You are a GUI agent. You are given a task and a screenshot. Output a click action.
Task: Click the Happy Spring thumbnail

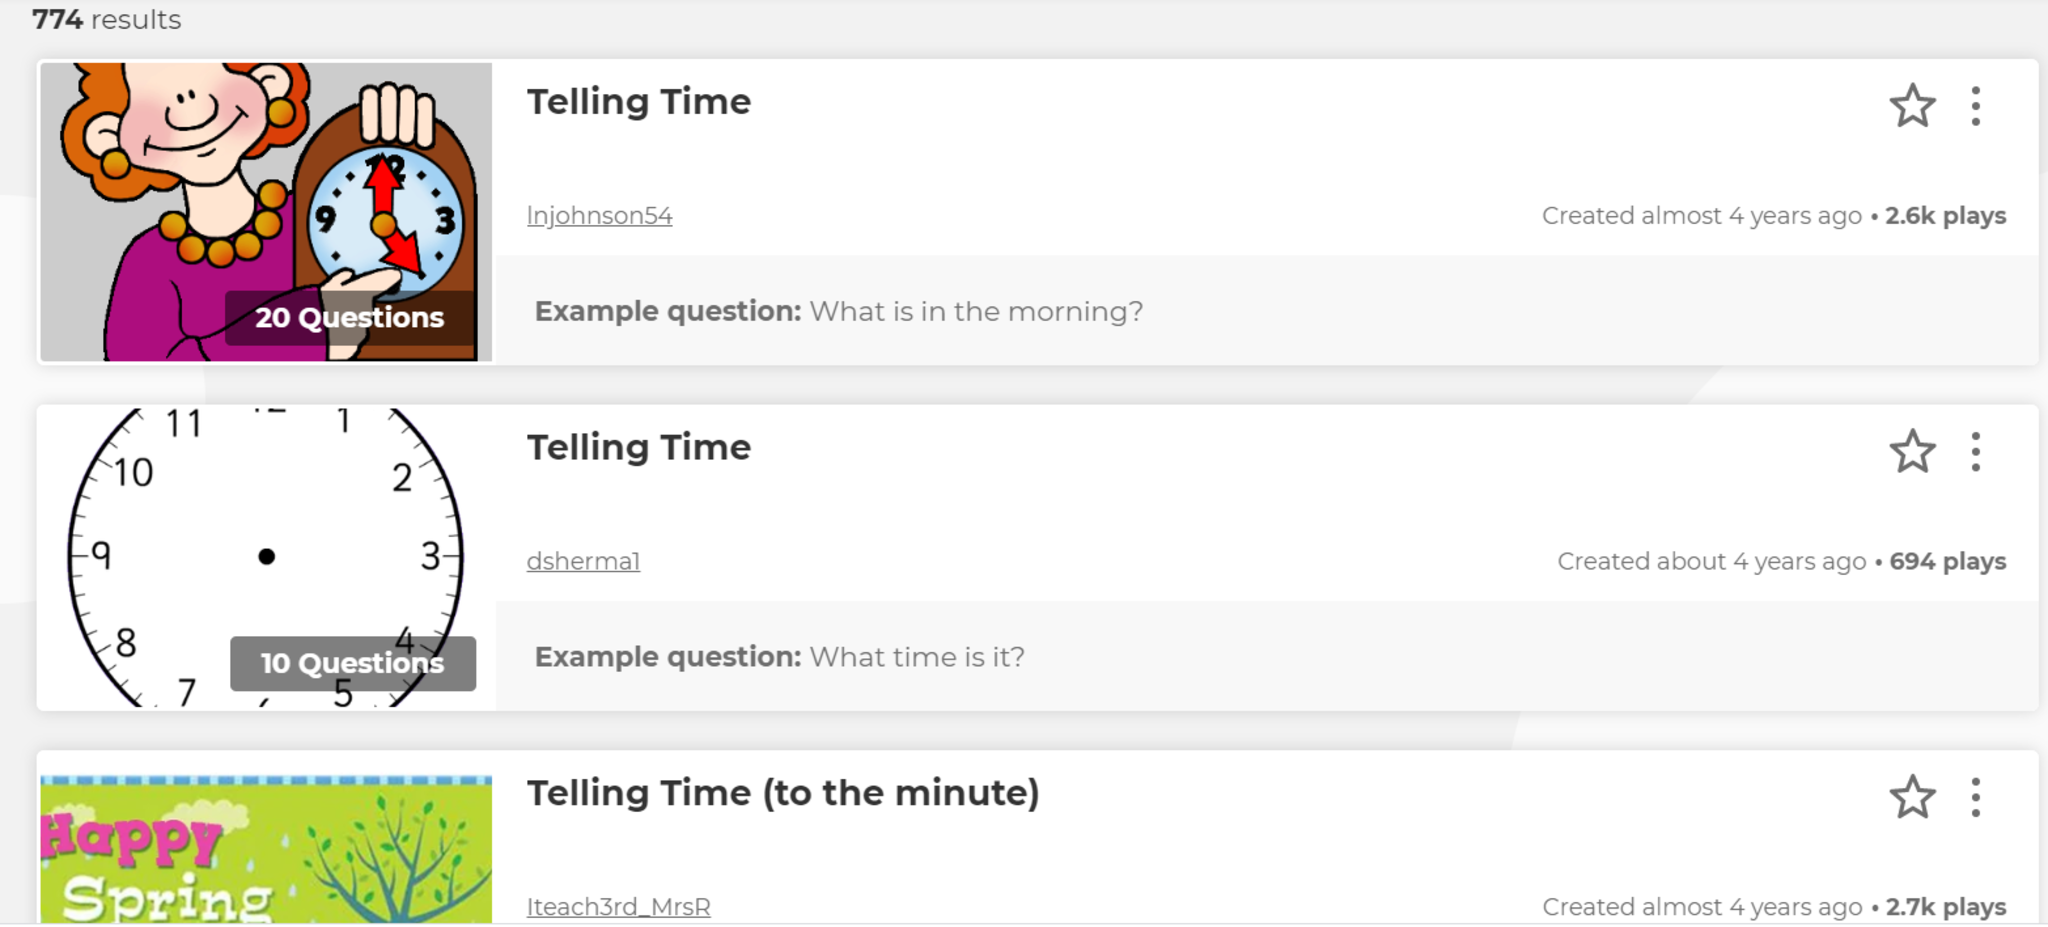(266, 850)
